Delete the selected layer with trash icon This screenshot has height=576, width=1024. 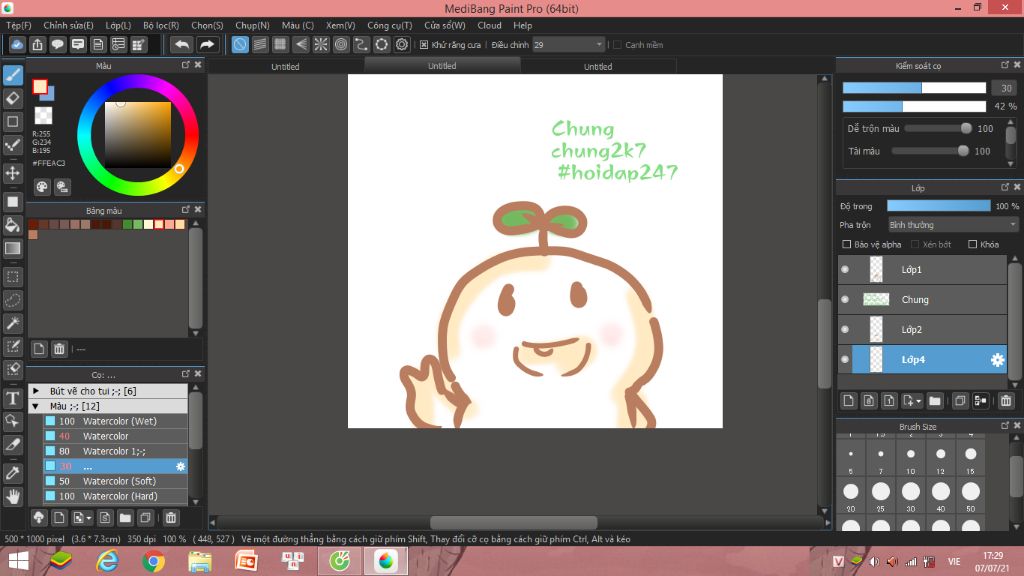tap(1006, 401)
